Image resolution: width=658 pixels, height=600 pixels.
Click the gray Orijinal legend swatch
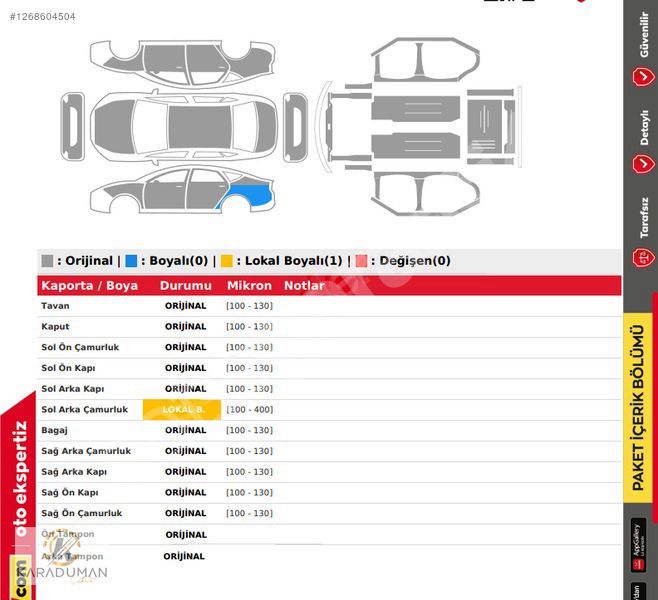(x=47, y=261)
